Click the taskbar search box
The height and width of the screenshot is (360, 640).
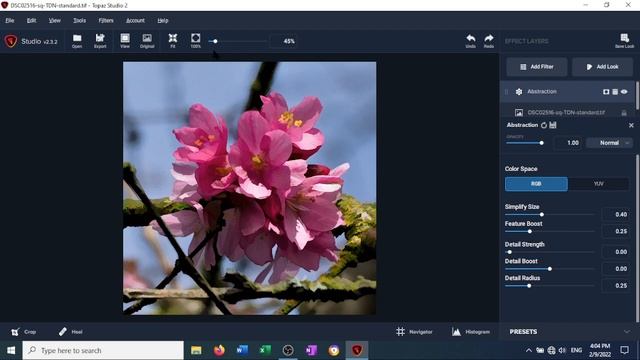point(103,350)
